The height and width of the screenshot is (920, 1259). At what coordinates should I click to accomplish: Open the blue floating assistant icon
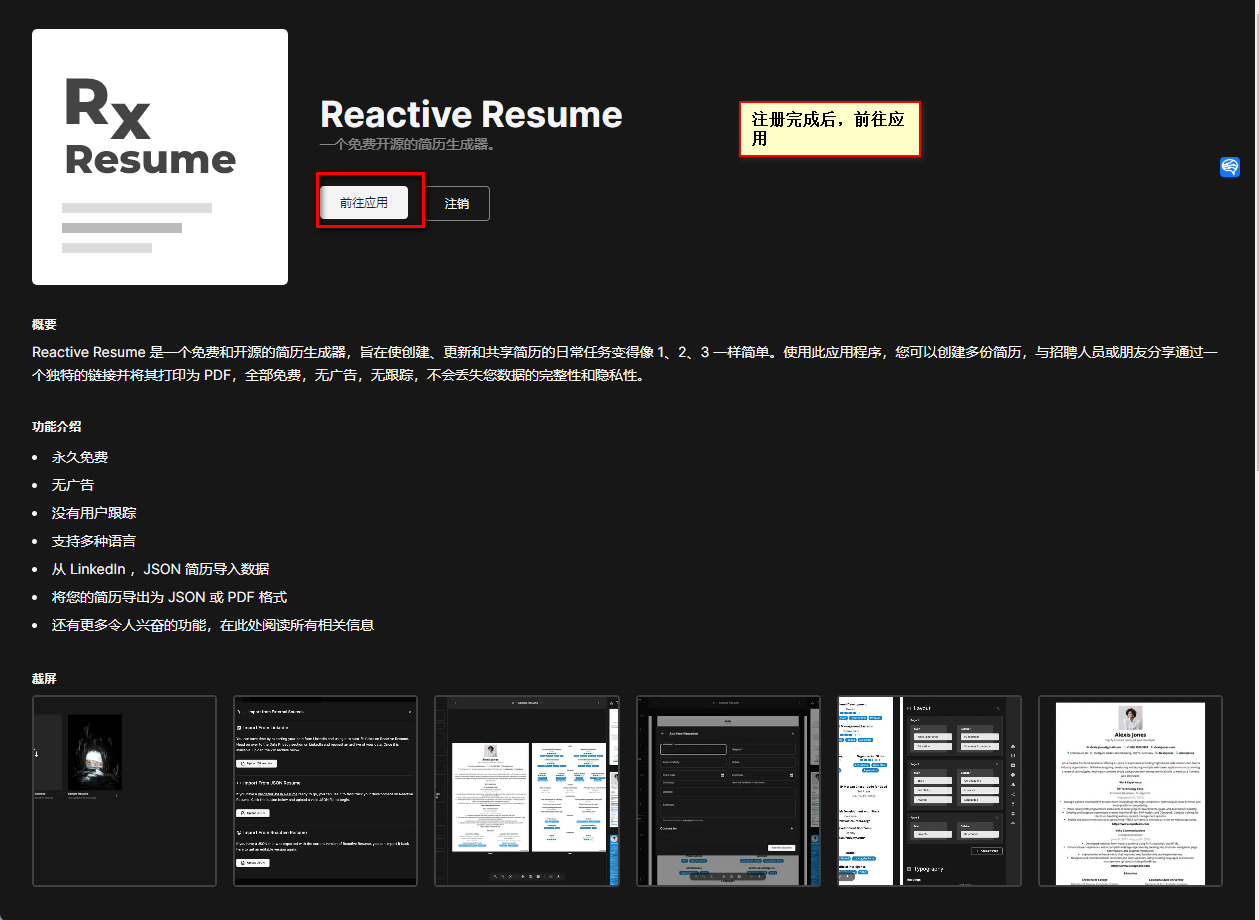(1230, 167)
